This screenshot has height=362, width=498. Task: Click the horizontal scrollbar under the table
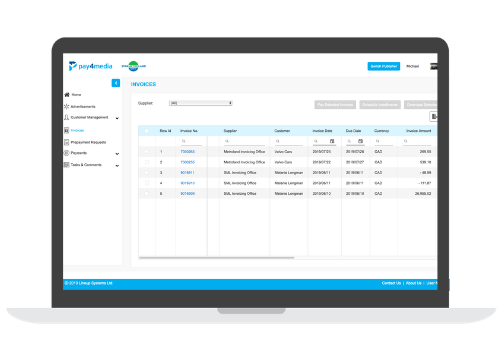point(216,257)
